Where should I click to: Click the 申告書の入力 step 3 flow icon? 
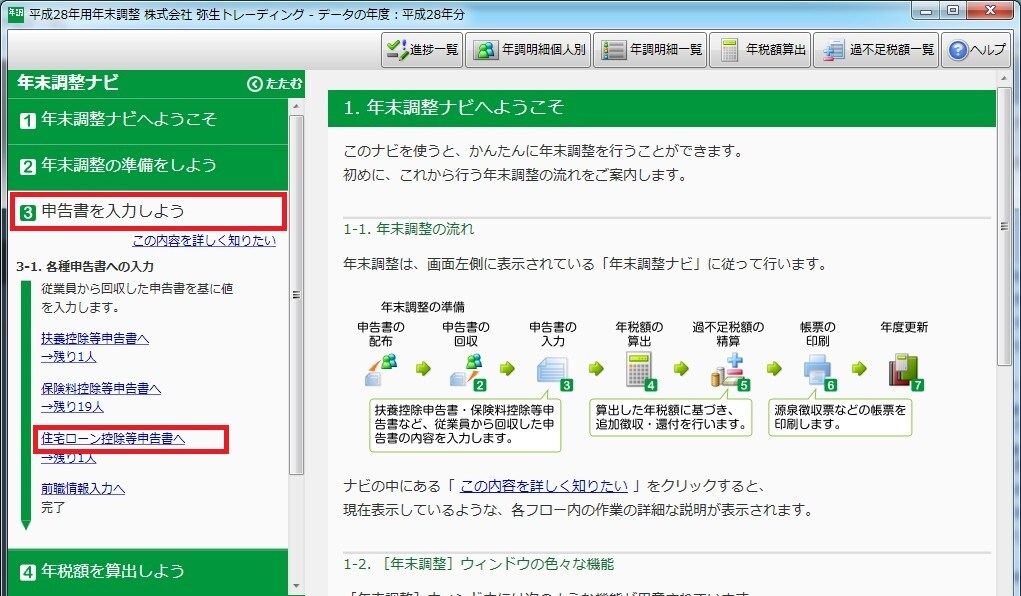click(554, 370)
